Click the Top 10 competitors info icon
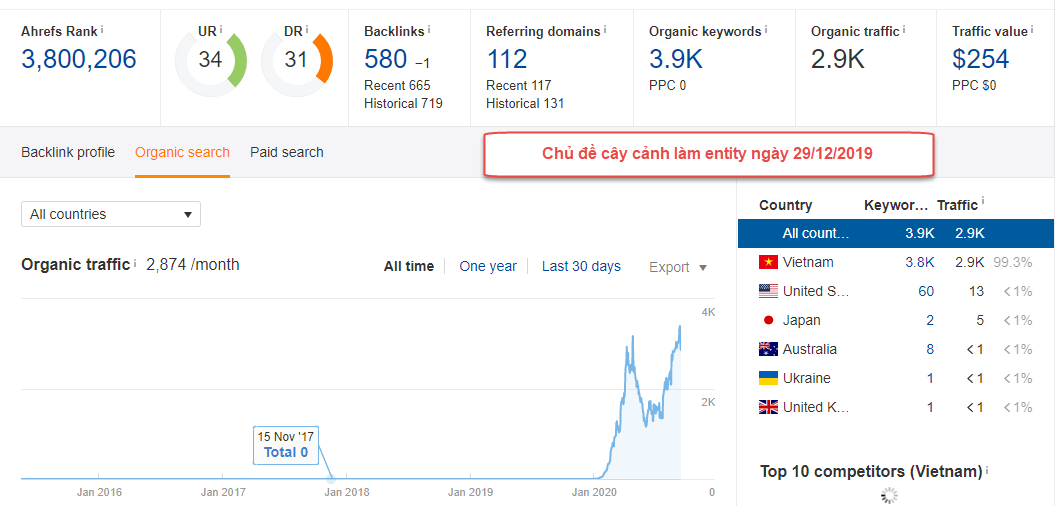The height and width of the screenshot is (506, 1062). pos(987,469)
